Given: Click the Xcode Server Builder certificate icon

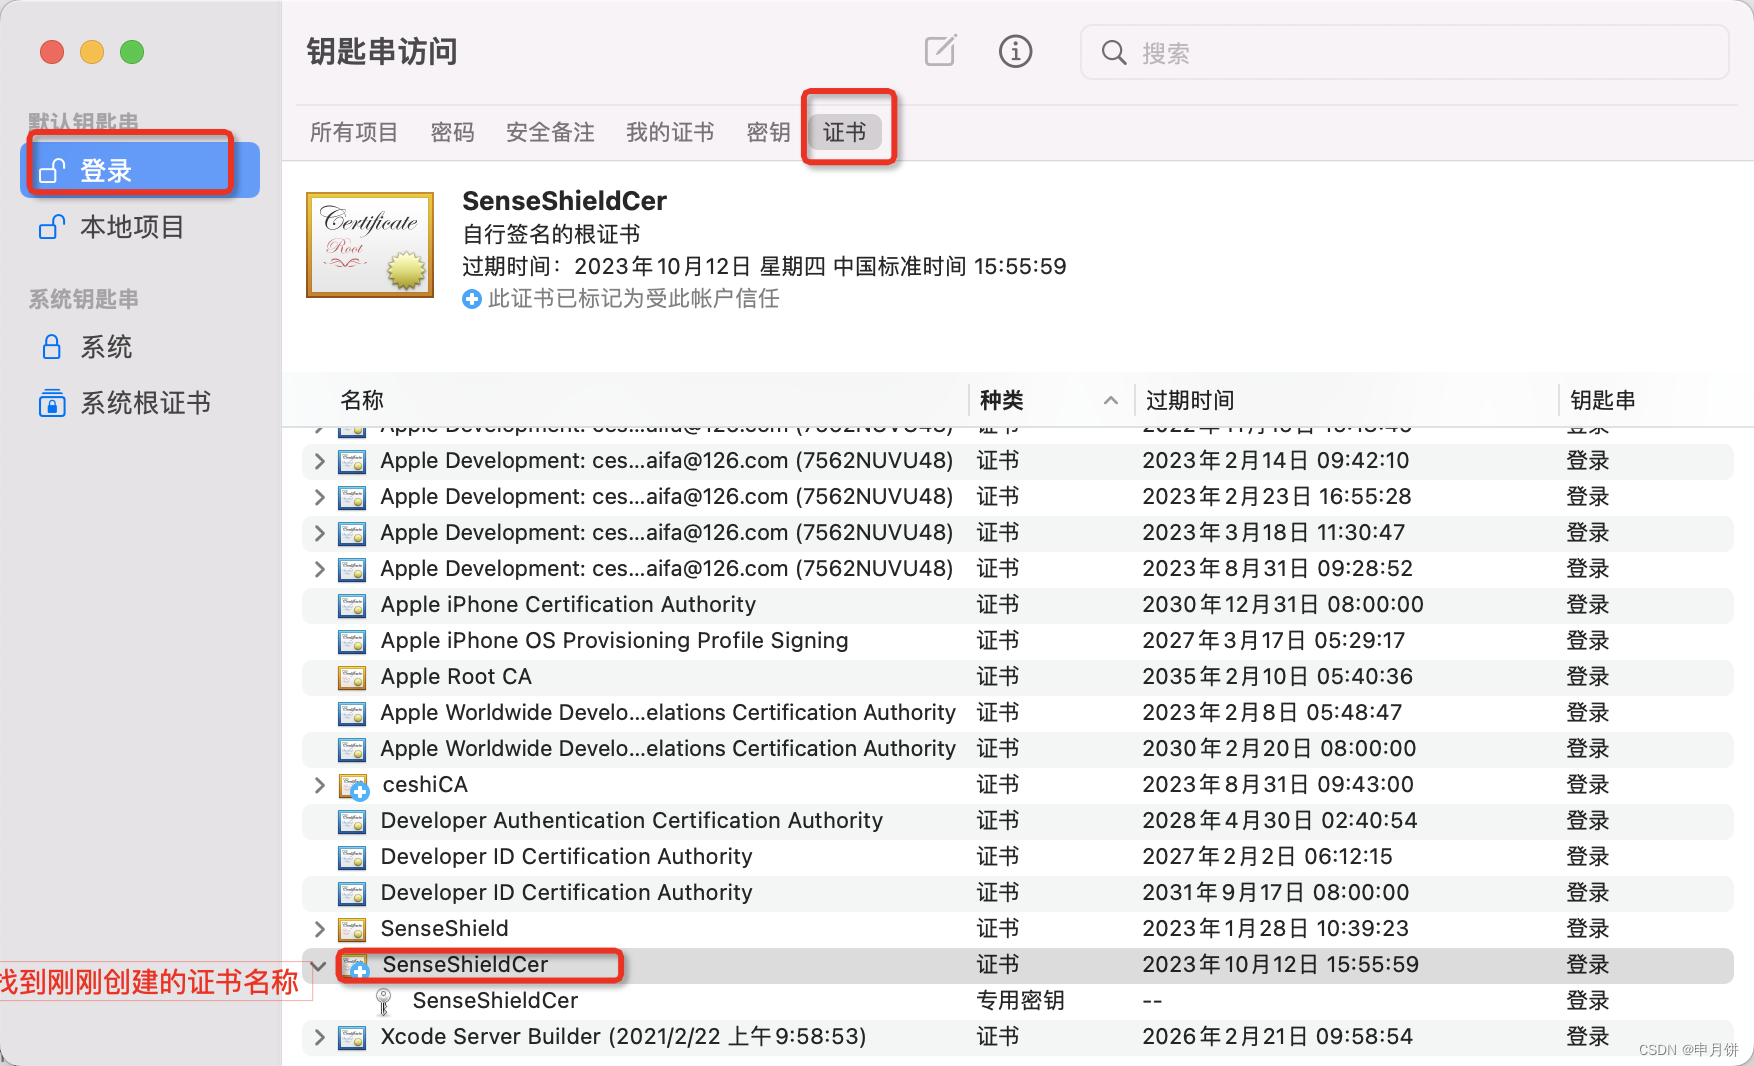Looking at the screenshot, I should pyautogui.click(x=352, y=1037).
